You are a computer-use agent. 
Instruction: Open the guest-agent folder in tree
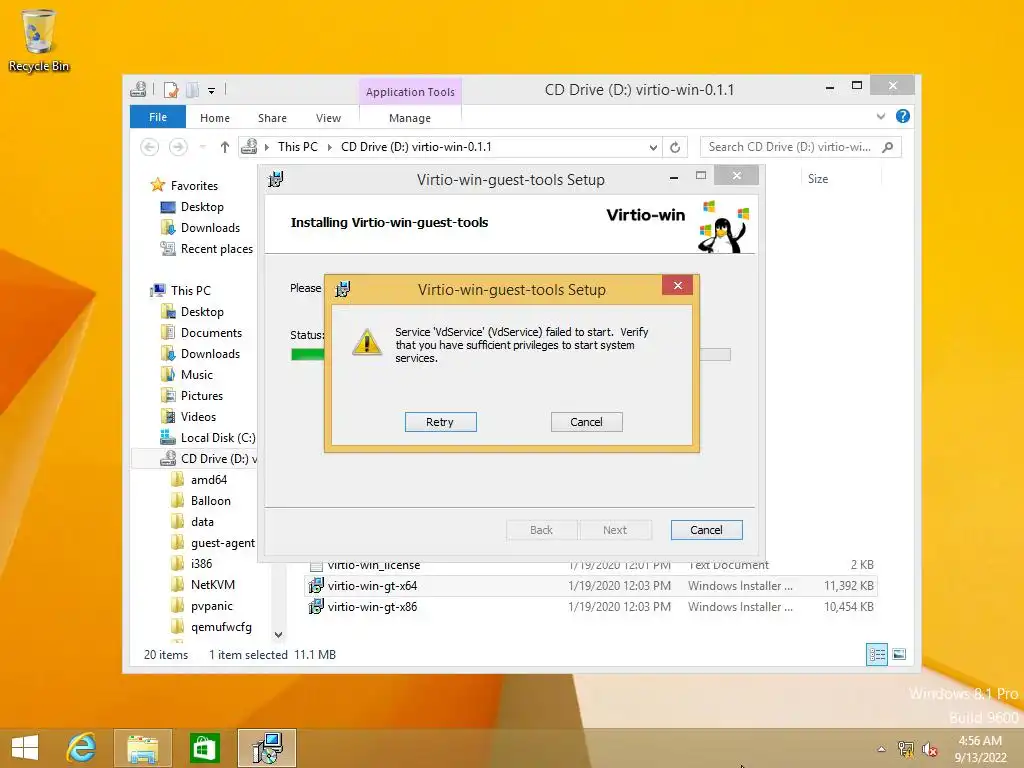[x=222, y=543]
